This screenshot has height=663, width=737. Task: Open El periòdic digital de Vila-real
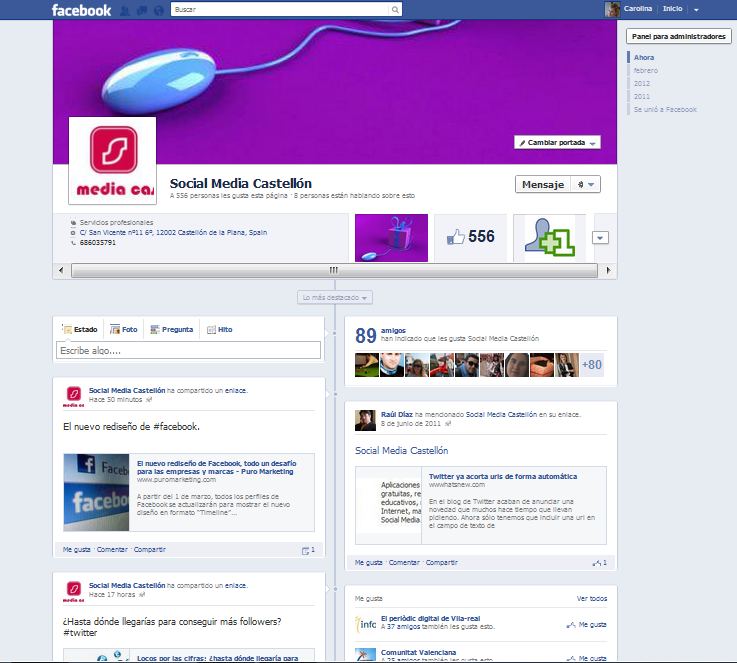point(431,618)
